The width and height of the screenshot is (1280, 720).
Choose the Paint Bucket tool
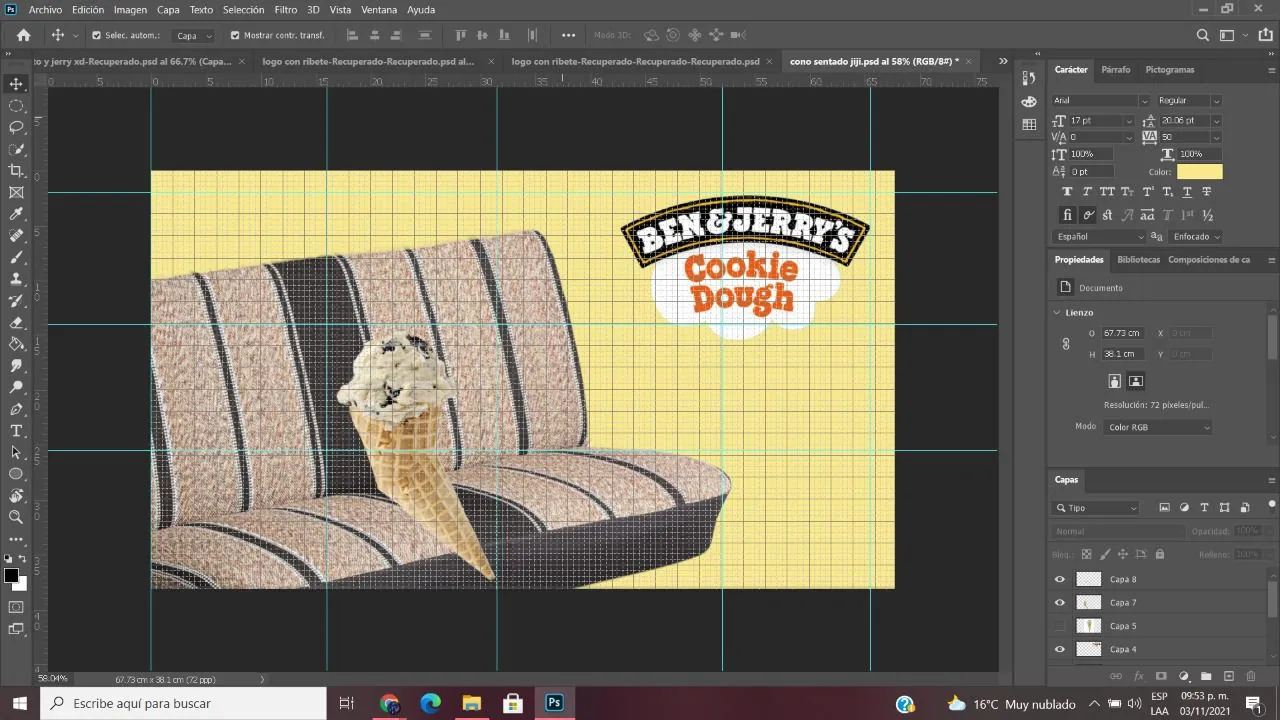click(16, 344)
